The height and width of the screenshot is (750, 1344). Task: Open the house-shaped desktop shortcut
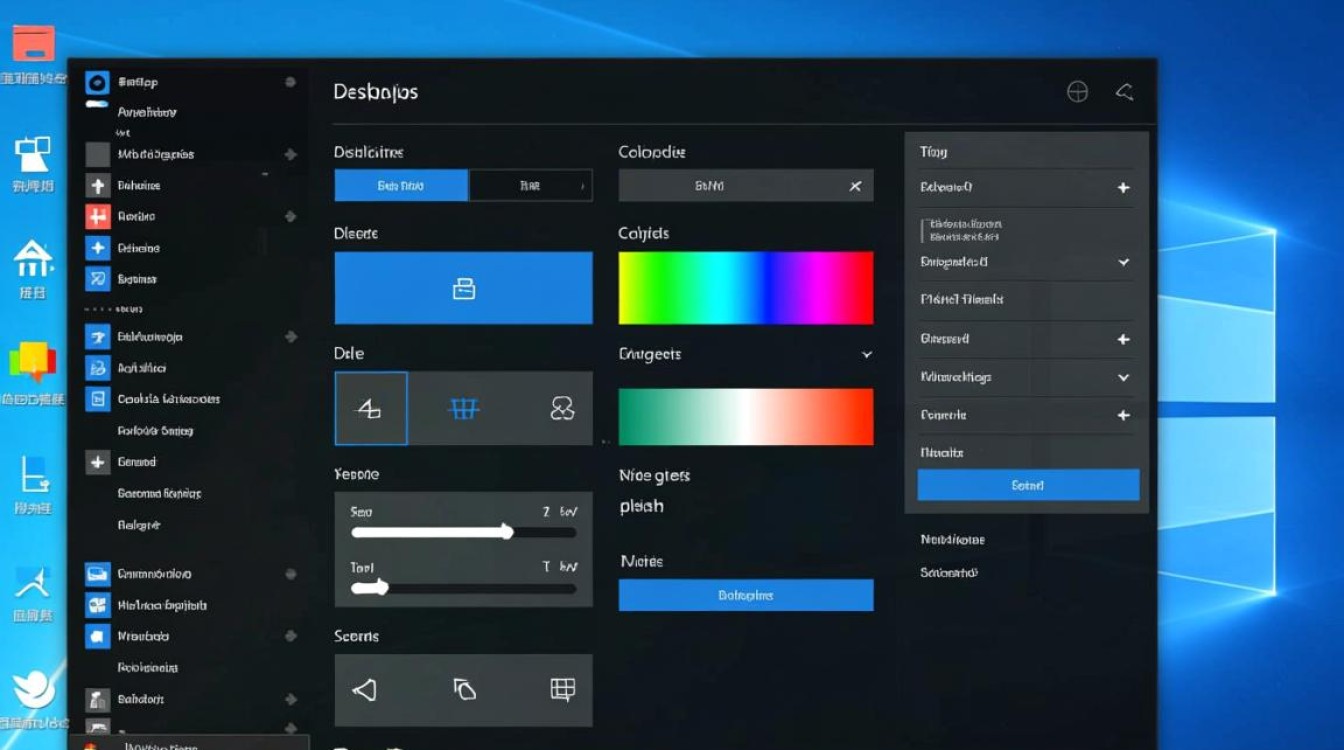33,260
